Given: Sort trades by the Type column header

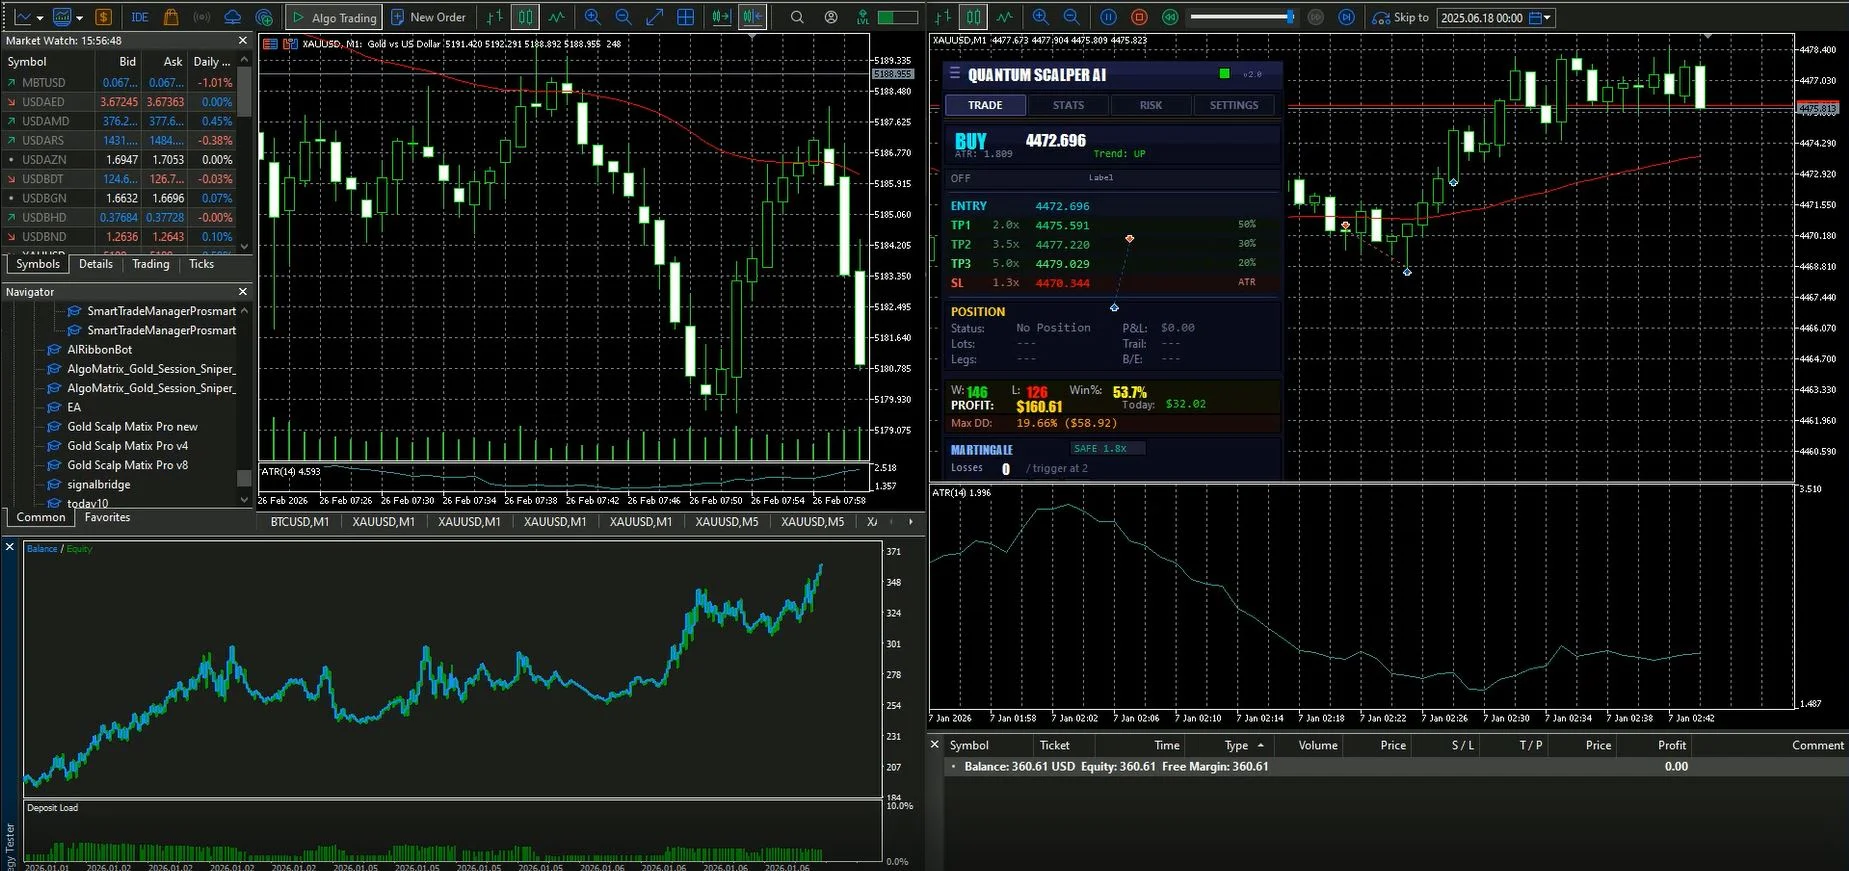Looking at the screenshot, I should click(x=1236, y=745).
